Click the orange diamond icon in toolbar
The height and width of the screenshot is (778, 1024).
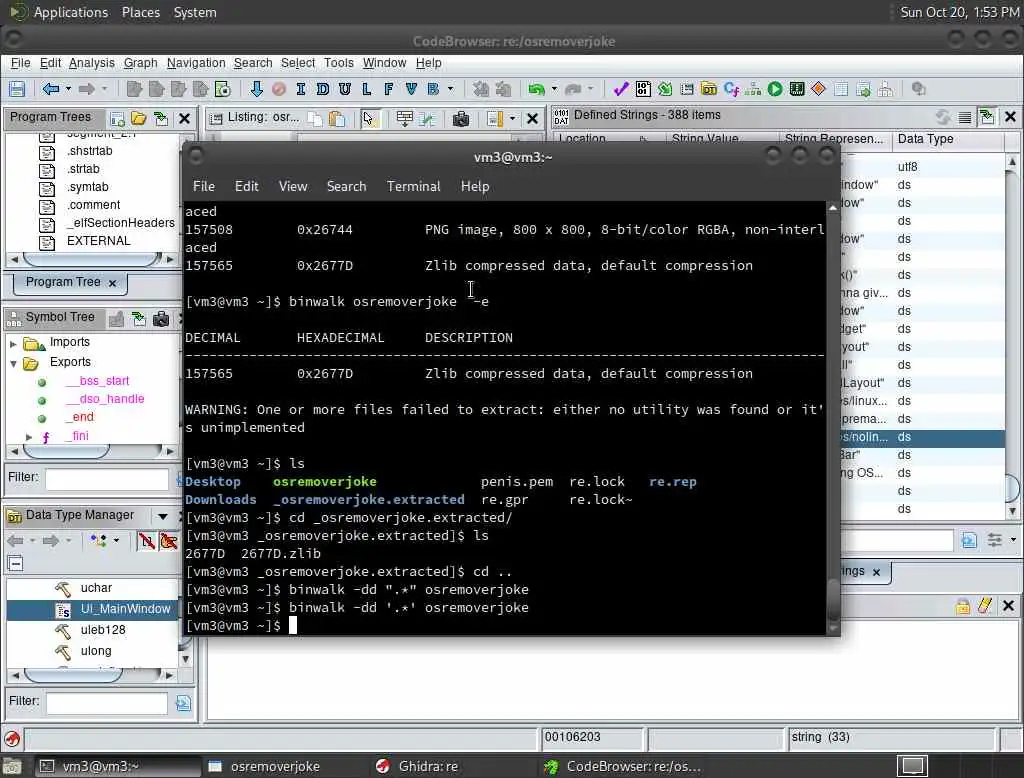click(x=818, y=89)
